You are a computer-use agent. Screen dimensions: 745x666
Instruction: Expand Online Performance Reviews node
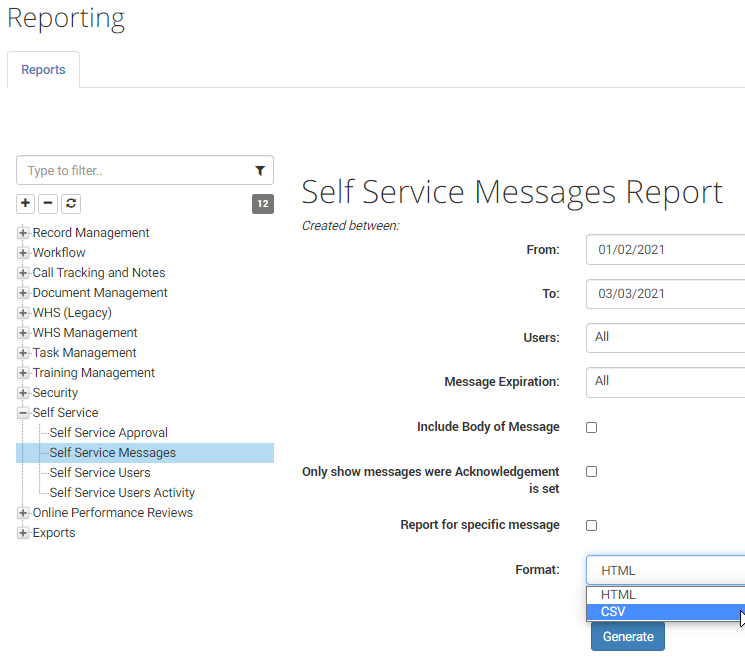click(22, 513)
